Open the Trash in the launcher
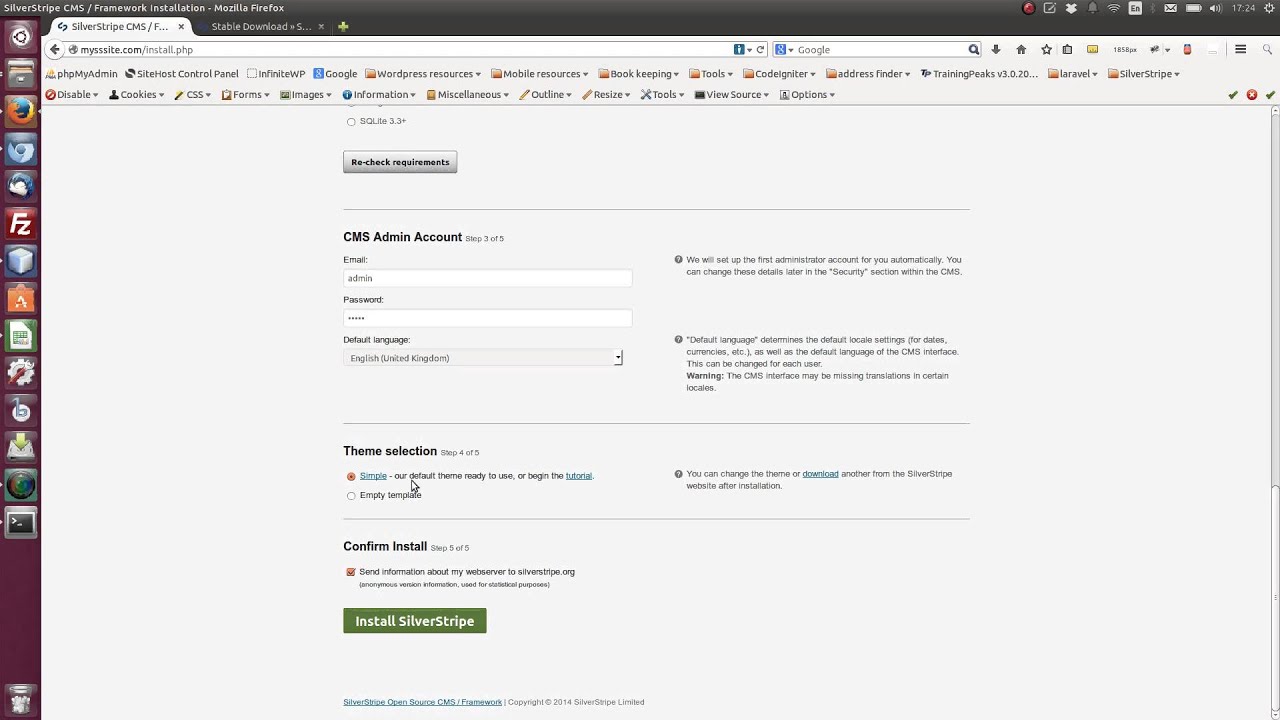The image size is (1280, 720). click(20, 699)
